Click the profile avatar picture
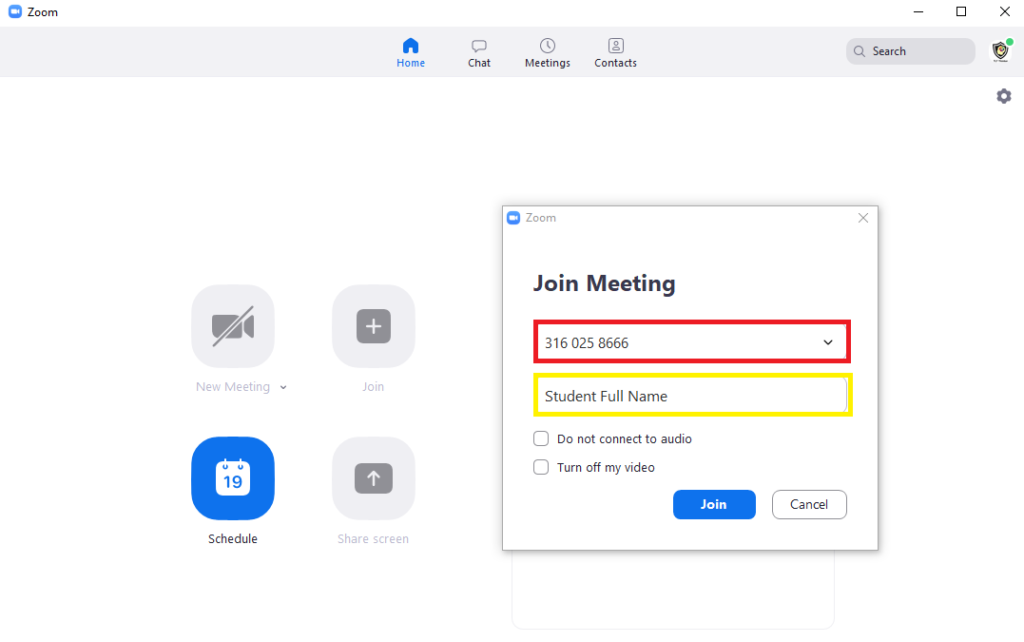This screenshot has height=642, width=1024. tap(999, 51)
